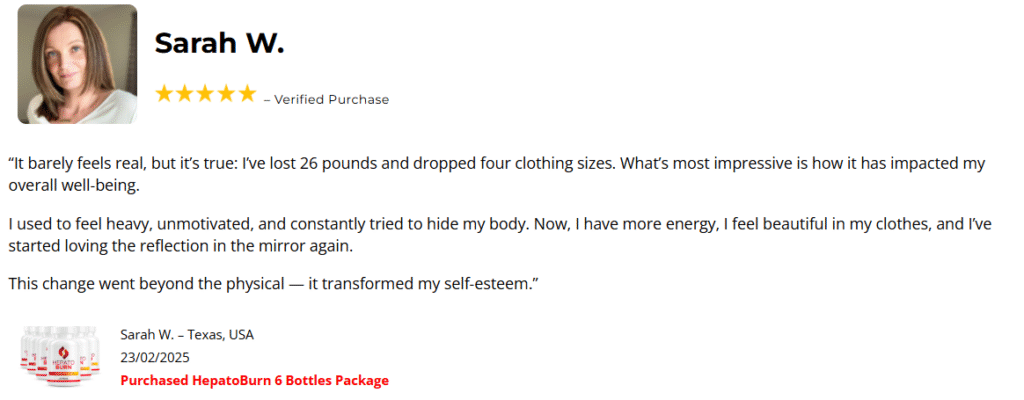Viewport: 1024px width, 400px height.
Task: Click the paragraph starting 'I used to feel heavy'
Action: tap(400, 222)
